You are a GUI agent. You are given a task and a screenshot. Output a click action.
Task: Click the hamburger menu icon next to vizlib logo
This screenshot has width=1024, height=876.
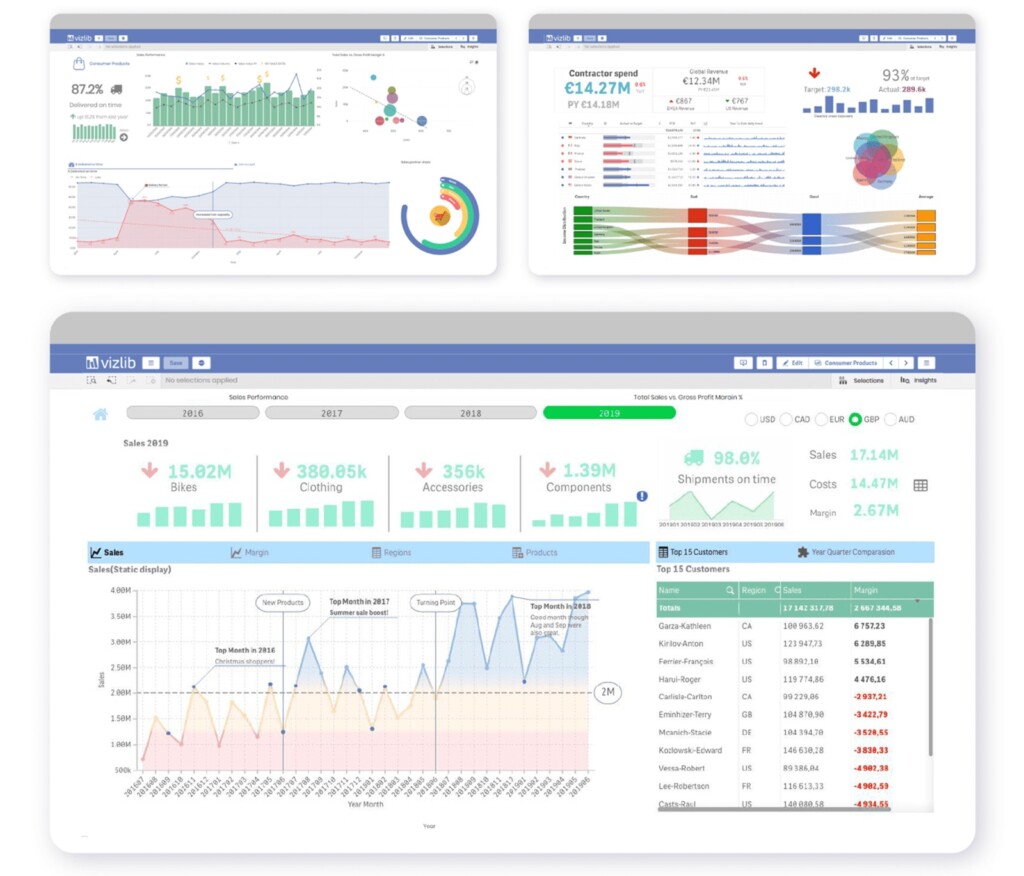[x=150, y=363]
